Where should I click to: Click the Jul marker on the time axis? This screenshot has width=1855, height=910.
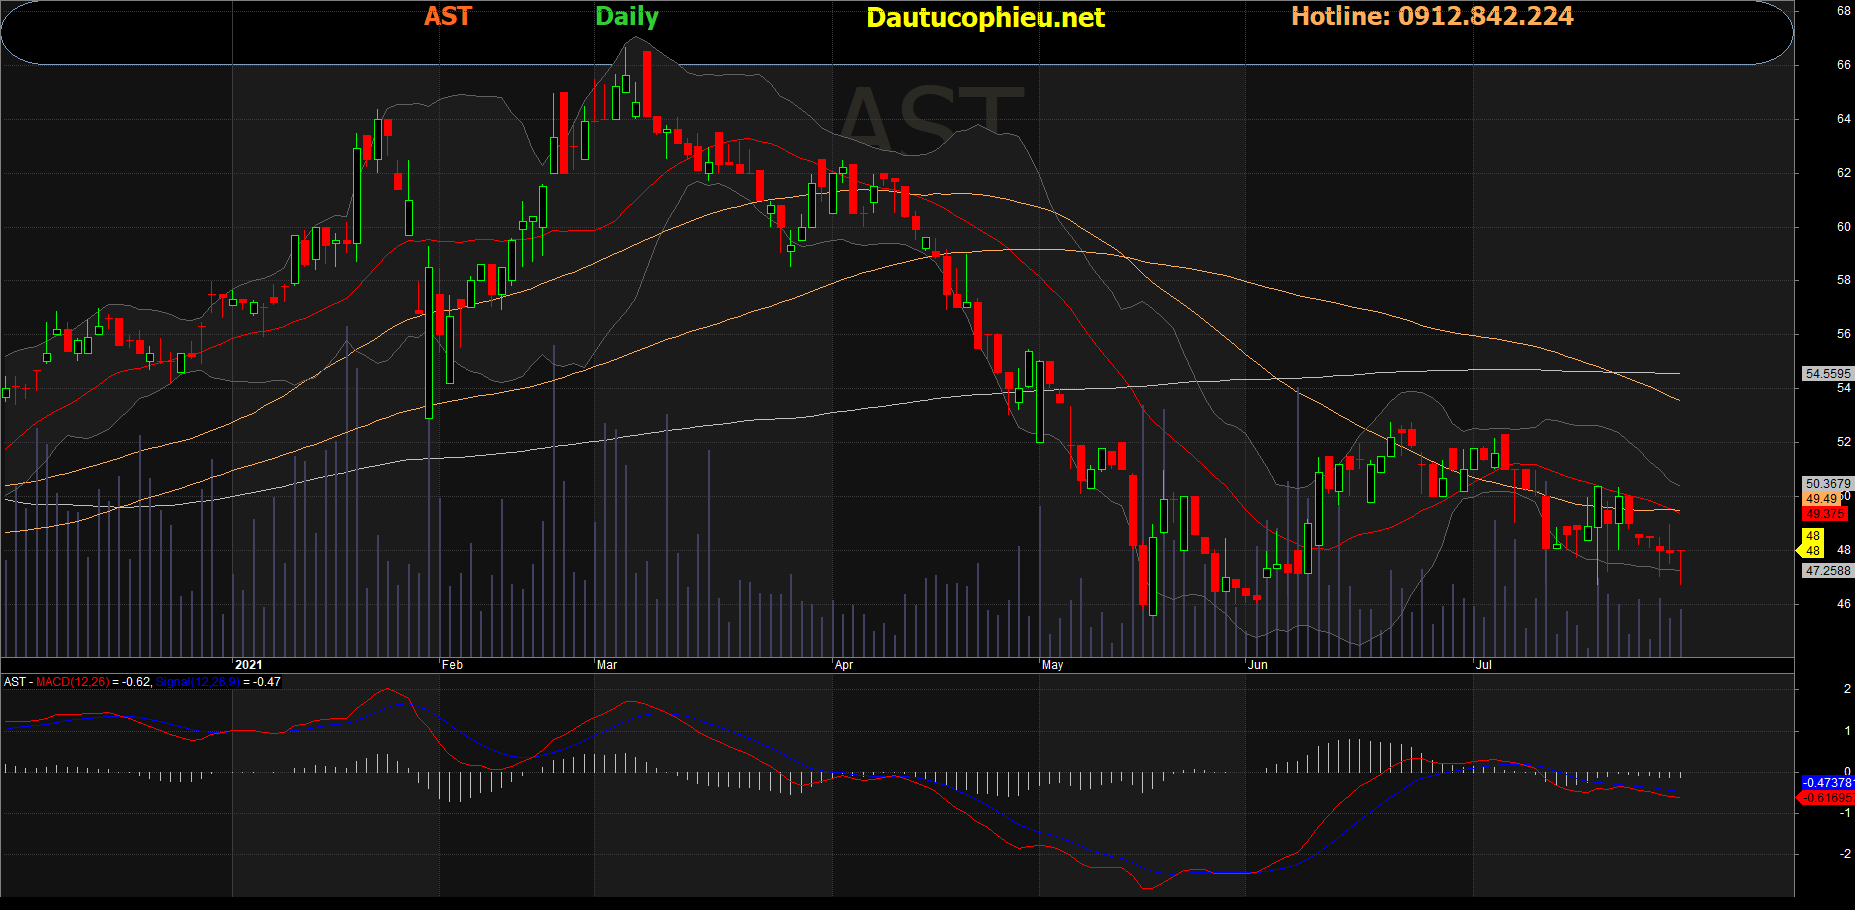pos(1484,665)
